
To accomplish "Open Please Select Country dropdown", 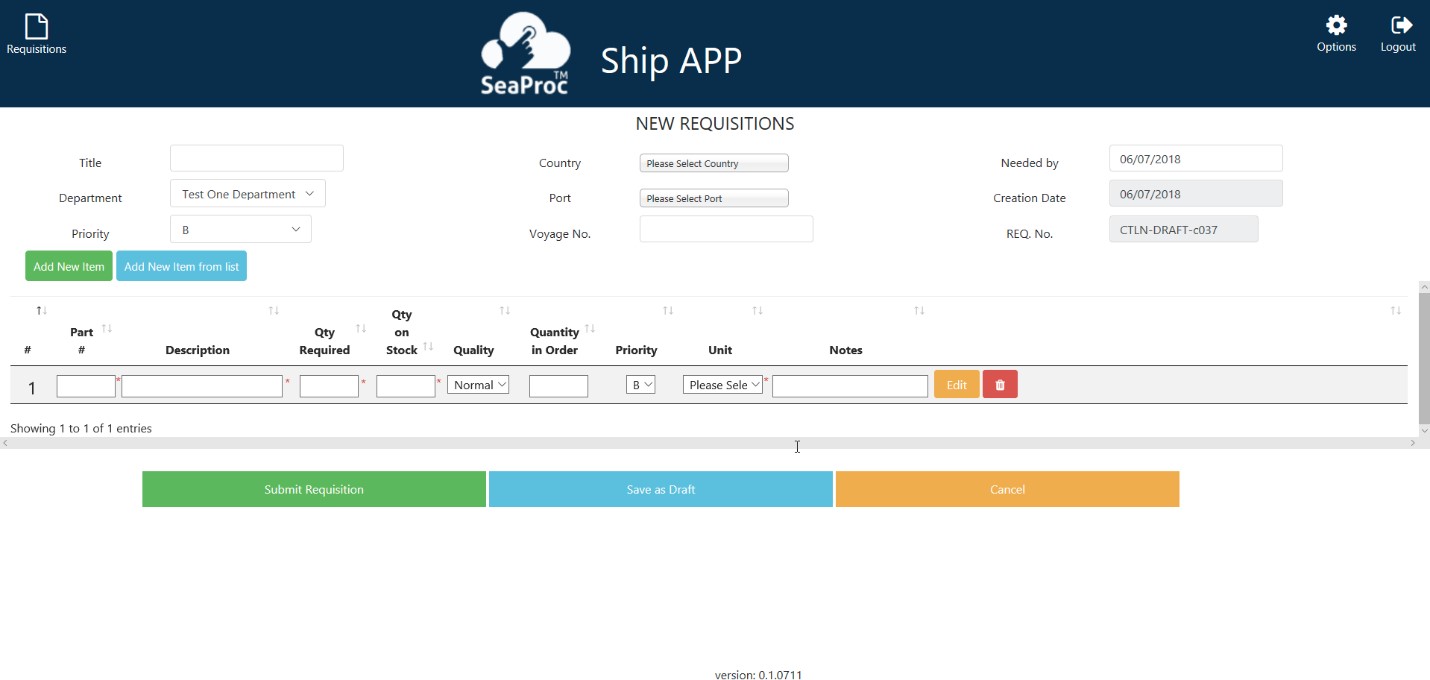I will pos(714,163).
